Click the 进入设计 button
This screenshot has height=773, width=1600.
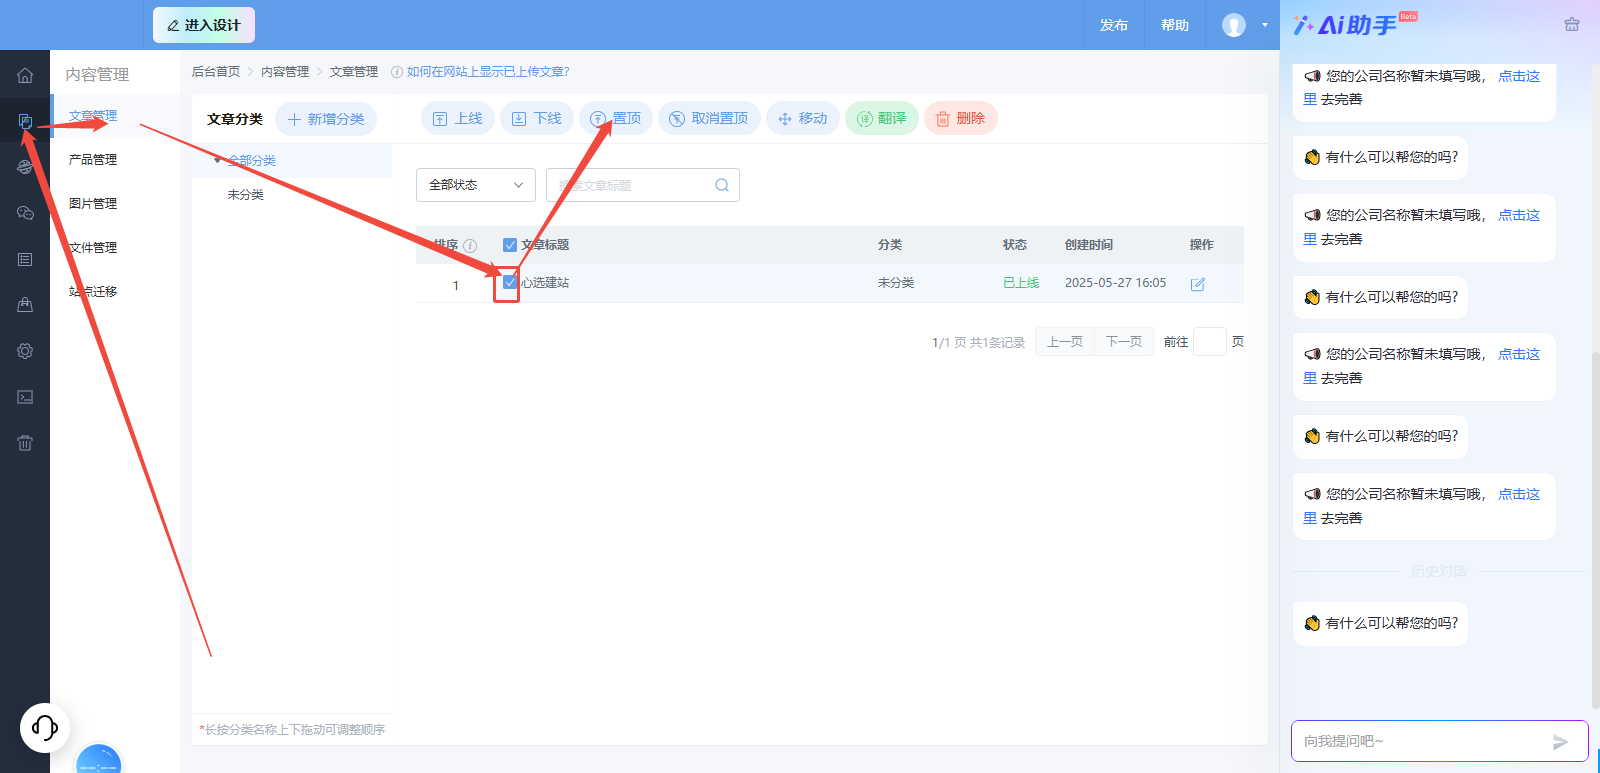point(204,25)
